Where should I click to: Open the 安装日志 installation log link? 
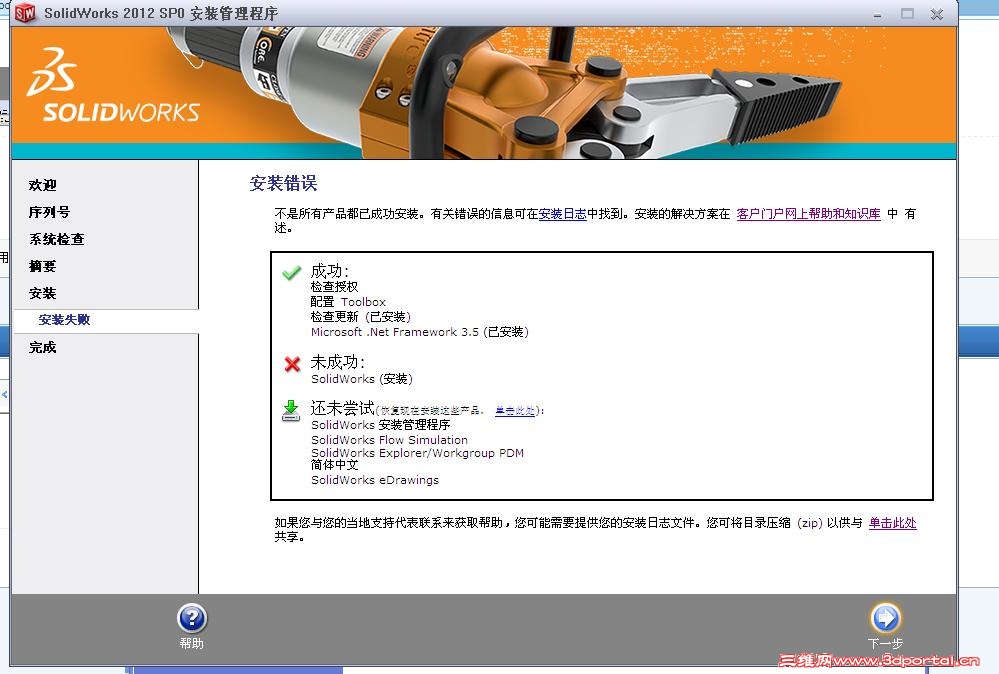tap(563, 214)
